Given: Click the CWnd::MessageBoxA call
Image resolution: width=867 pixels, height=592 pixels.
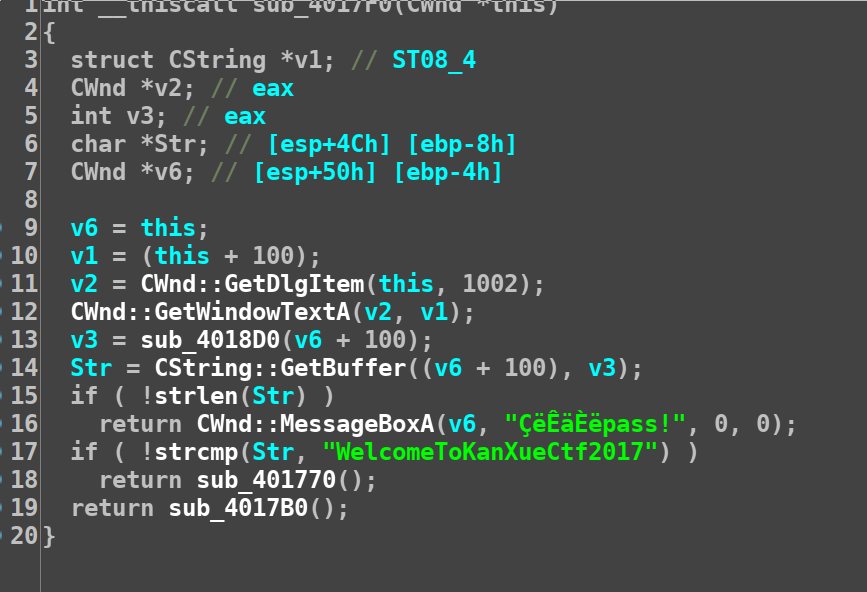Looking at the screenshot, I should tap(315, 424).
